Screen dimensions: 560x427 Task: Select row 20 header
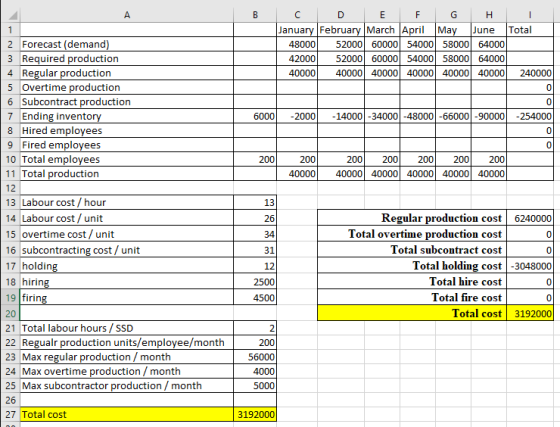[x=10, y=313]
